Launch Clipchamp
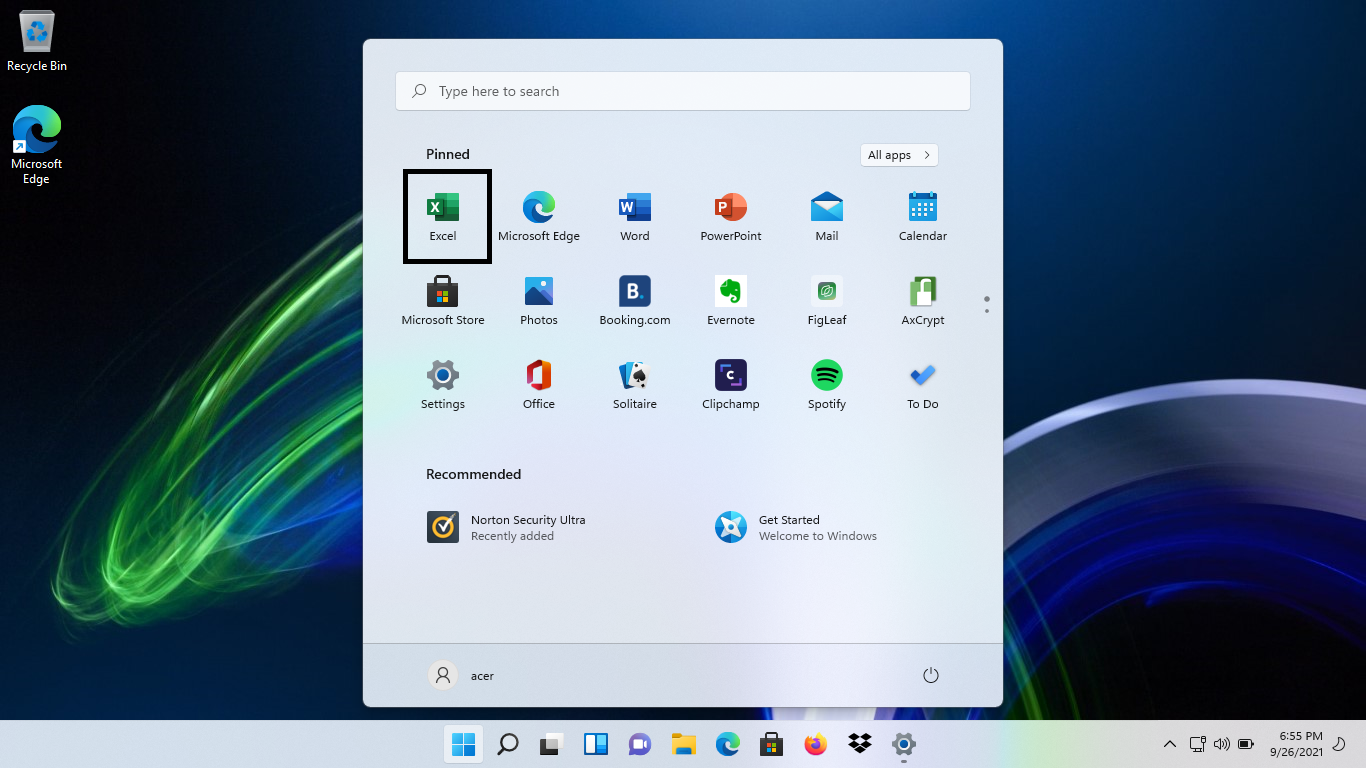 coord(731,385)
